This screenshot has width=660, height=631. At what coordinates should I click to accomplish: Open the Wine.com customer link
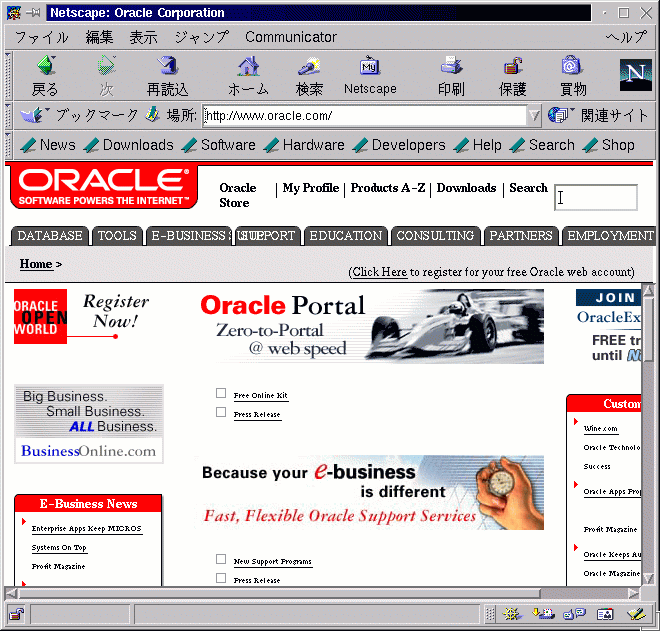(600, 429)
